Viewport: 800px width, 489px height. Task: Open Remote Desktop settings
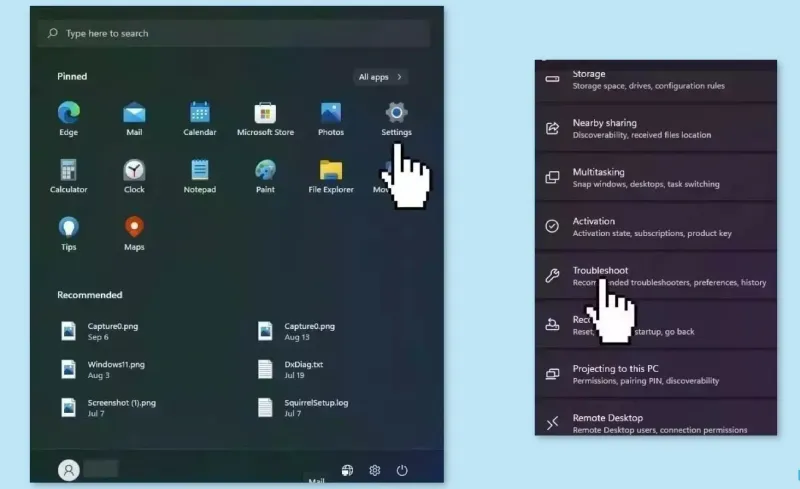(x=656, y=418)
